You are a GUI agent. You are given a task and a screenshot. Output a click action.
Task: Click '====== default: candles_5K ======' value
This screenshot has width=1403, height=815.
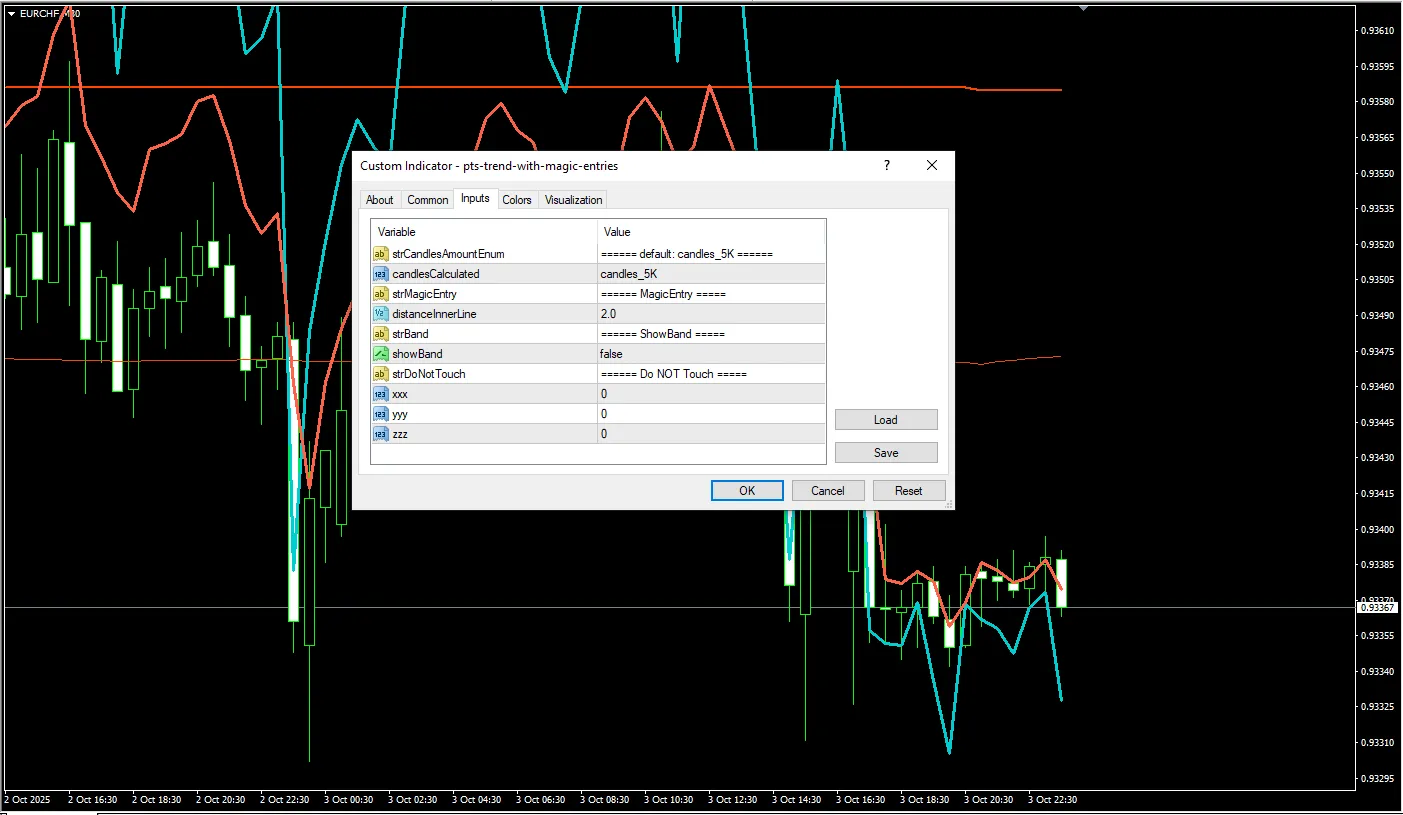687,254
